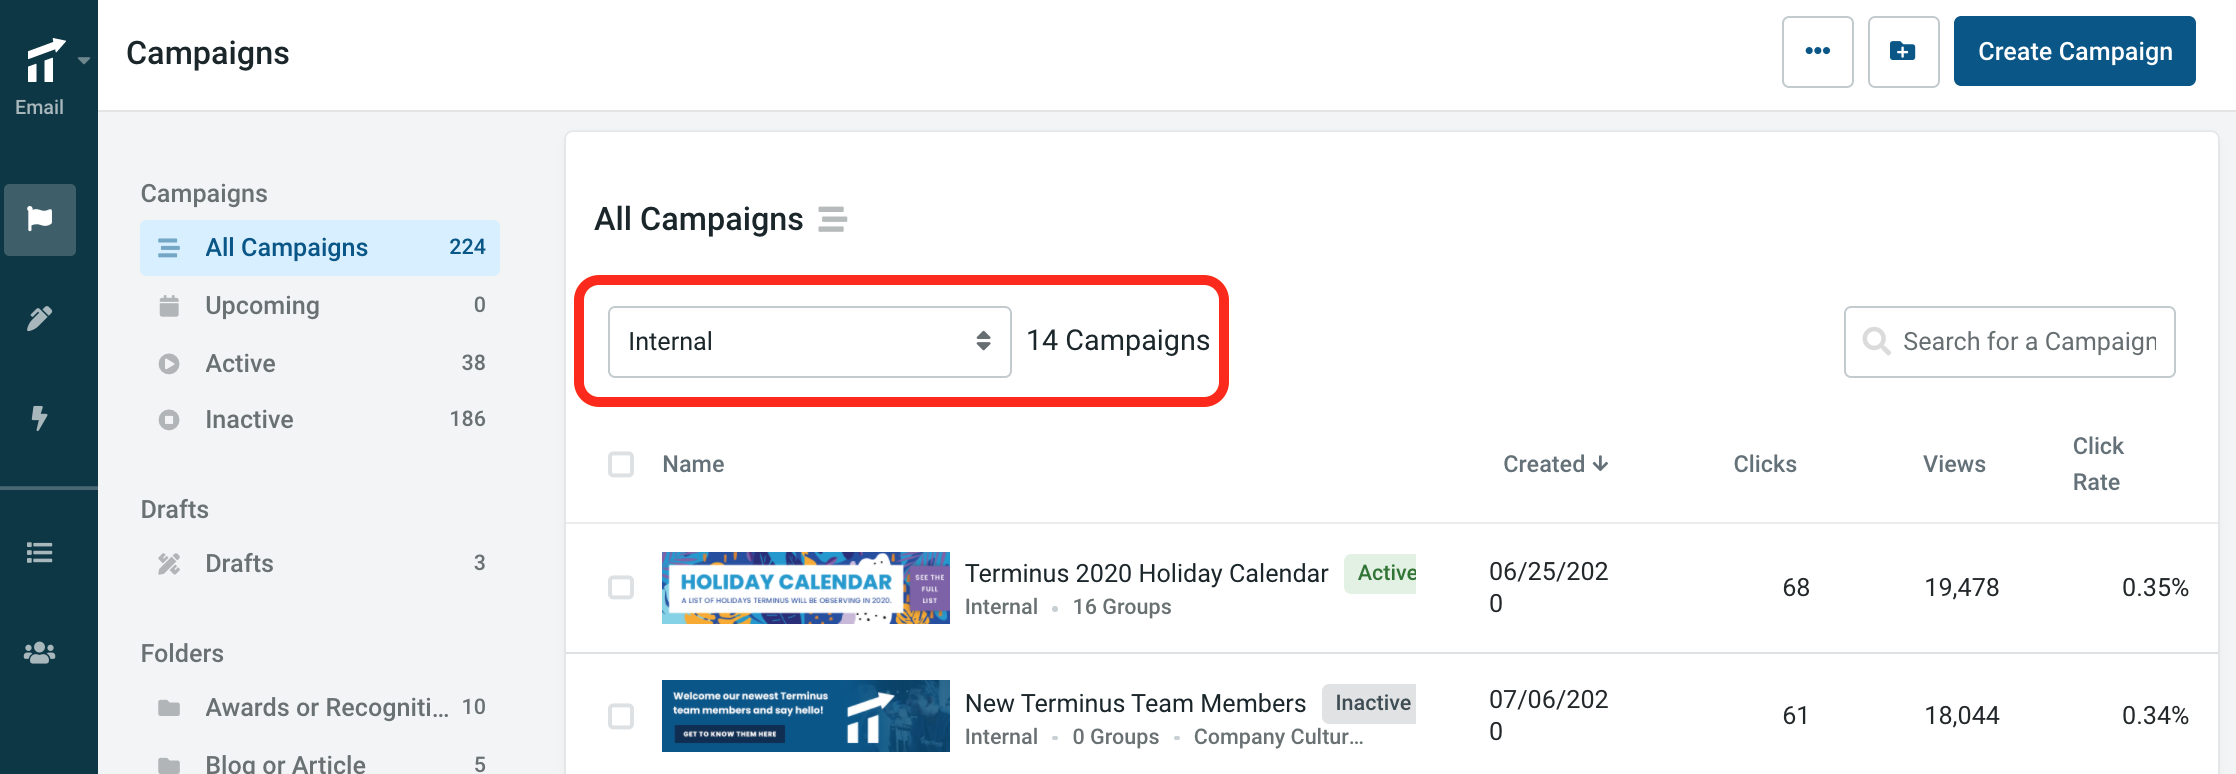Open the Terminus 2020 Holiday Calendar campaign
2236x774 pixels.
pos(1146,573)
